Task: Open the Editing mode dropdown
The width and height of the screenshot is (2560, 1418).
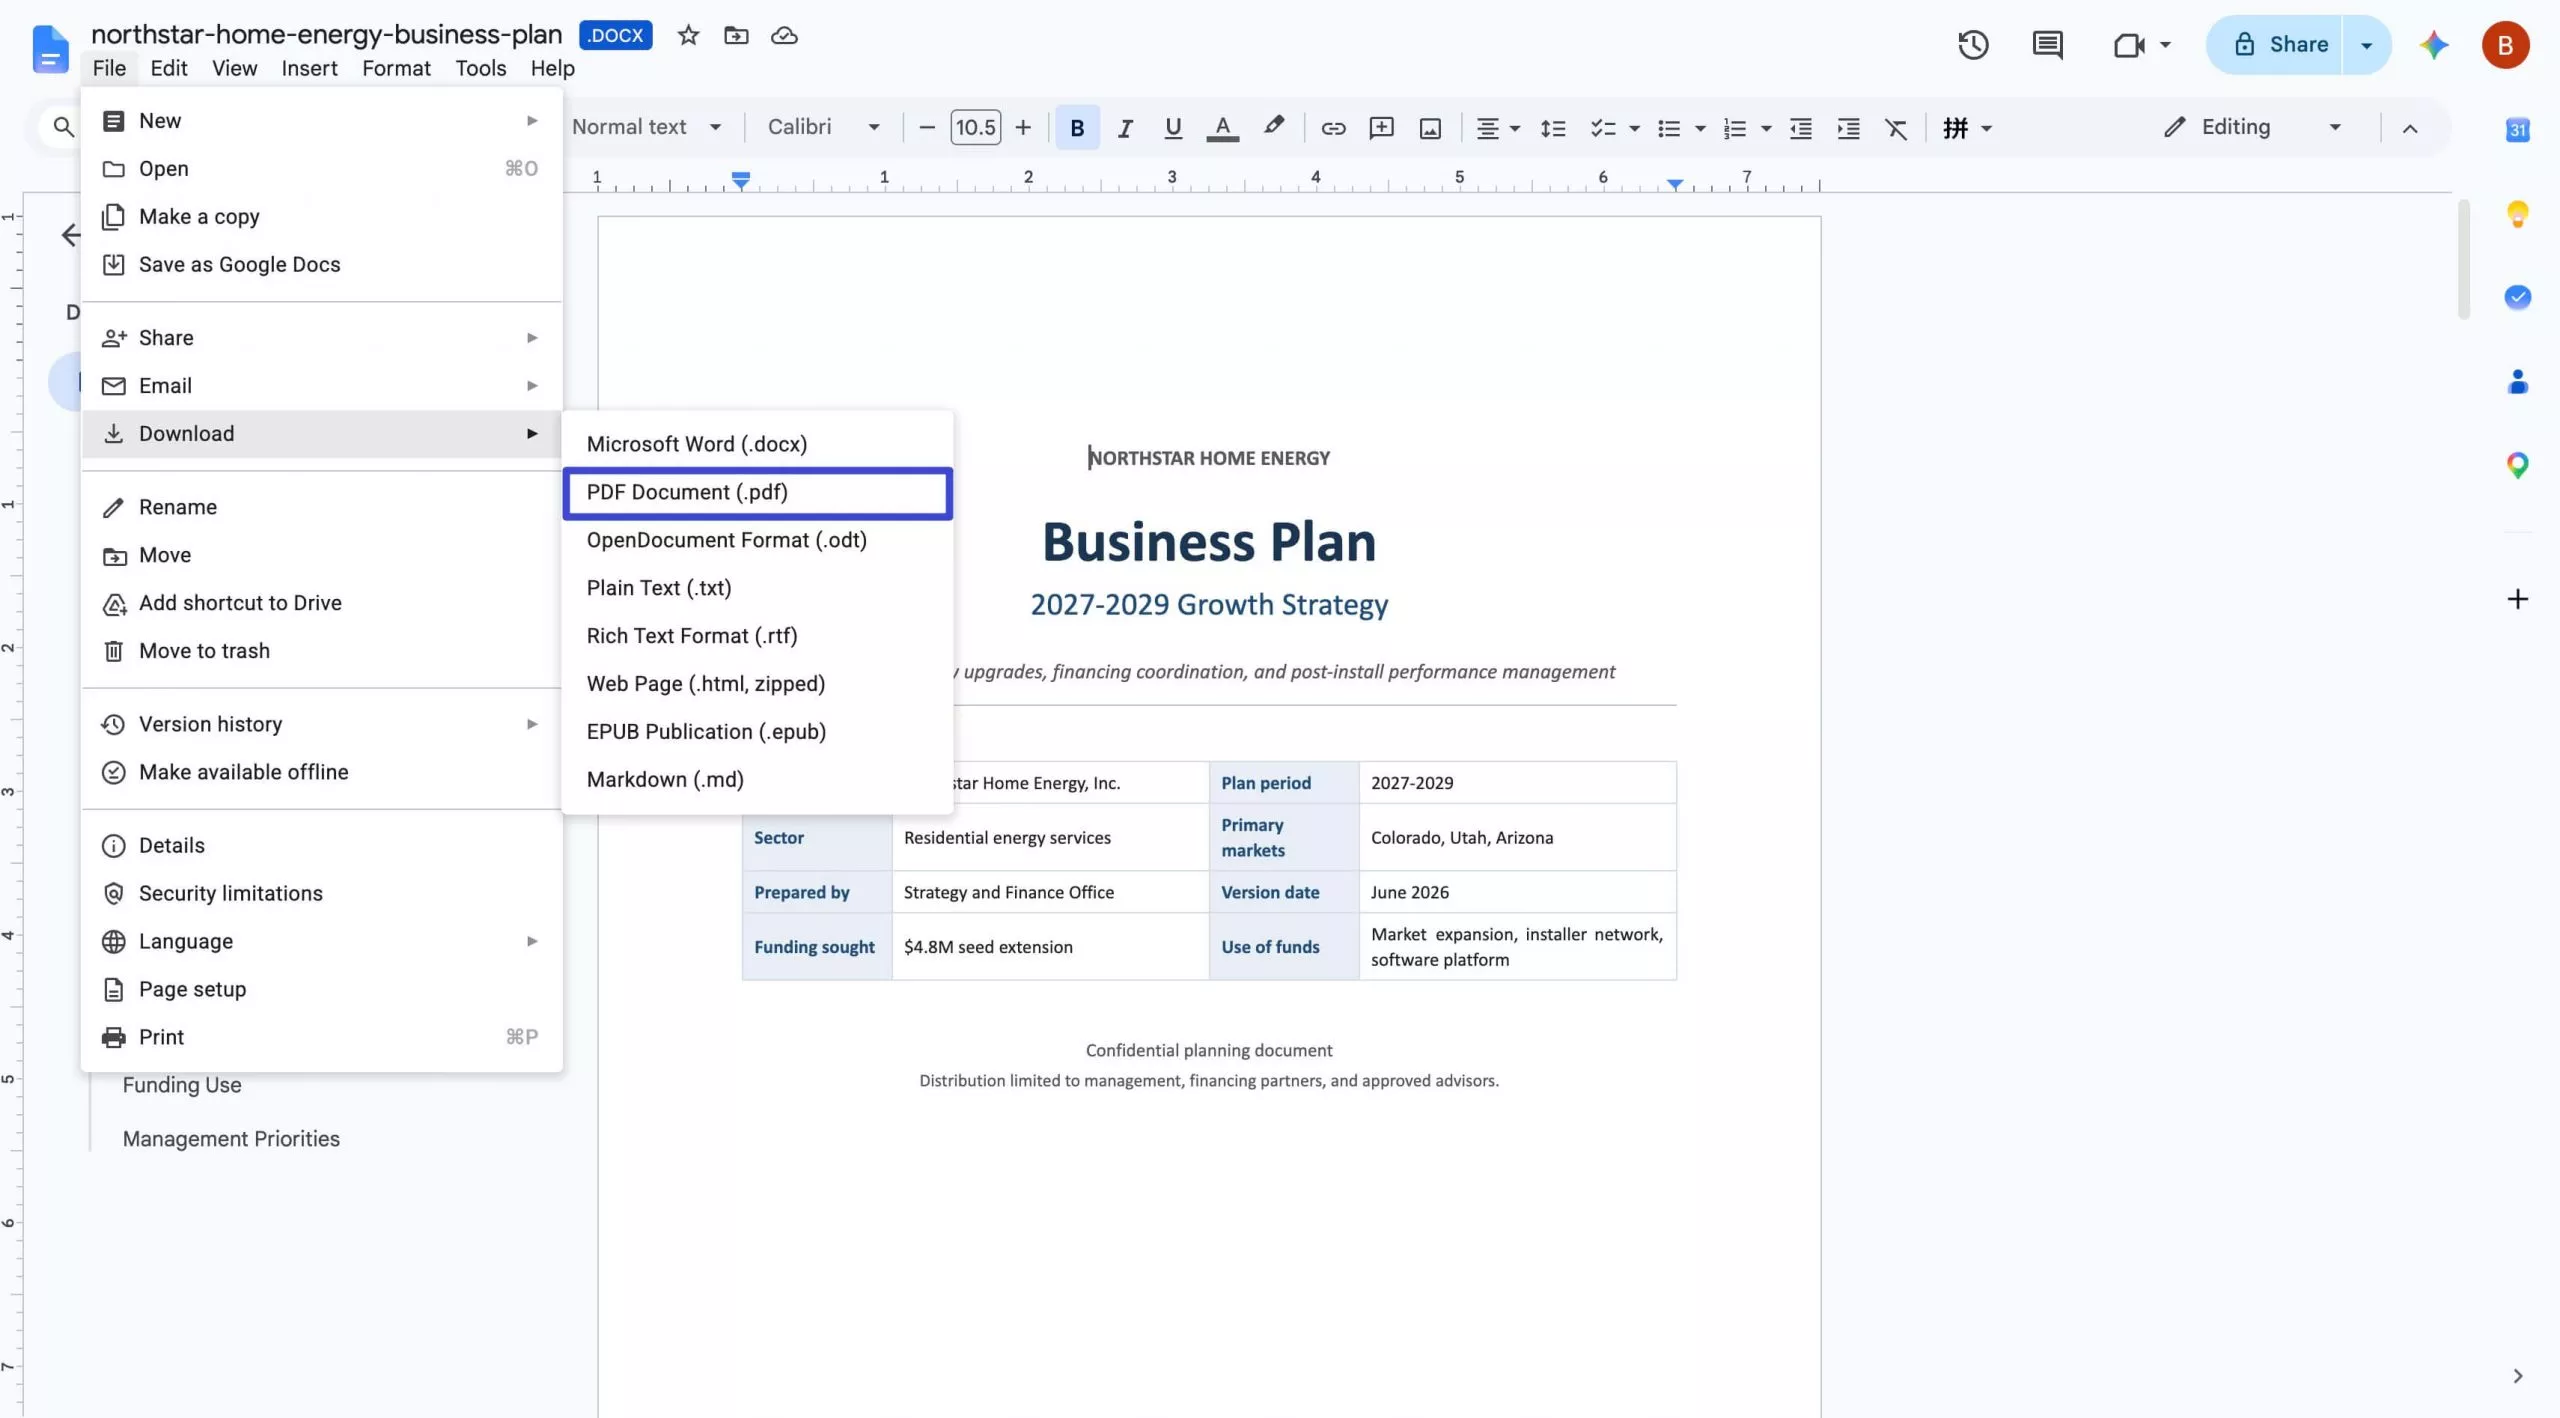Action: coord(2252,127)
